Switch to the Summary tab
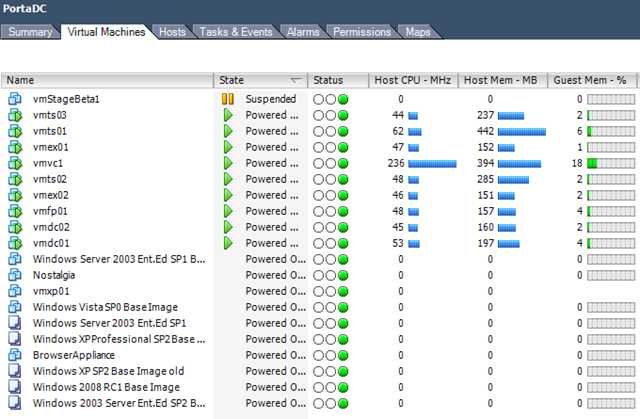 pyautogui.click(x=31, y=32)
